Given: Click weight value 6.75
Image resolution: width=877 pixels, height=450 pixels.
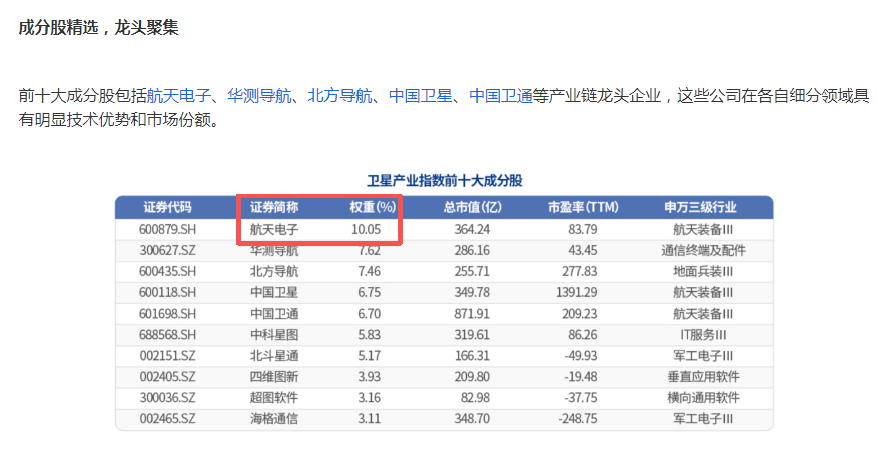Looking at the screenshot, I should tap(370, 292).
